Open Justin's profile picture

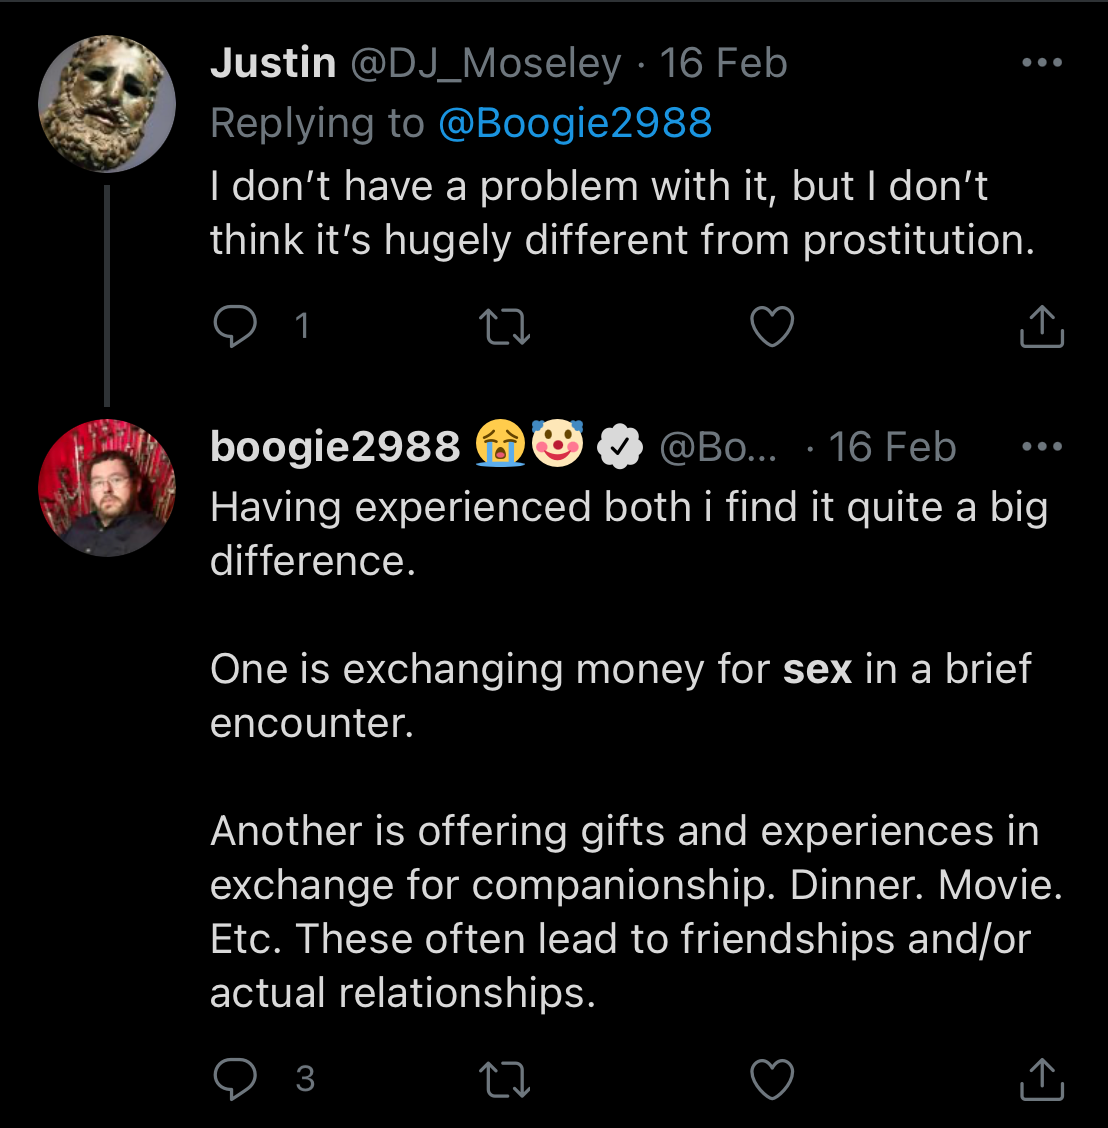[x=107, y=104]
